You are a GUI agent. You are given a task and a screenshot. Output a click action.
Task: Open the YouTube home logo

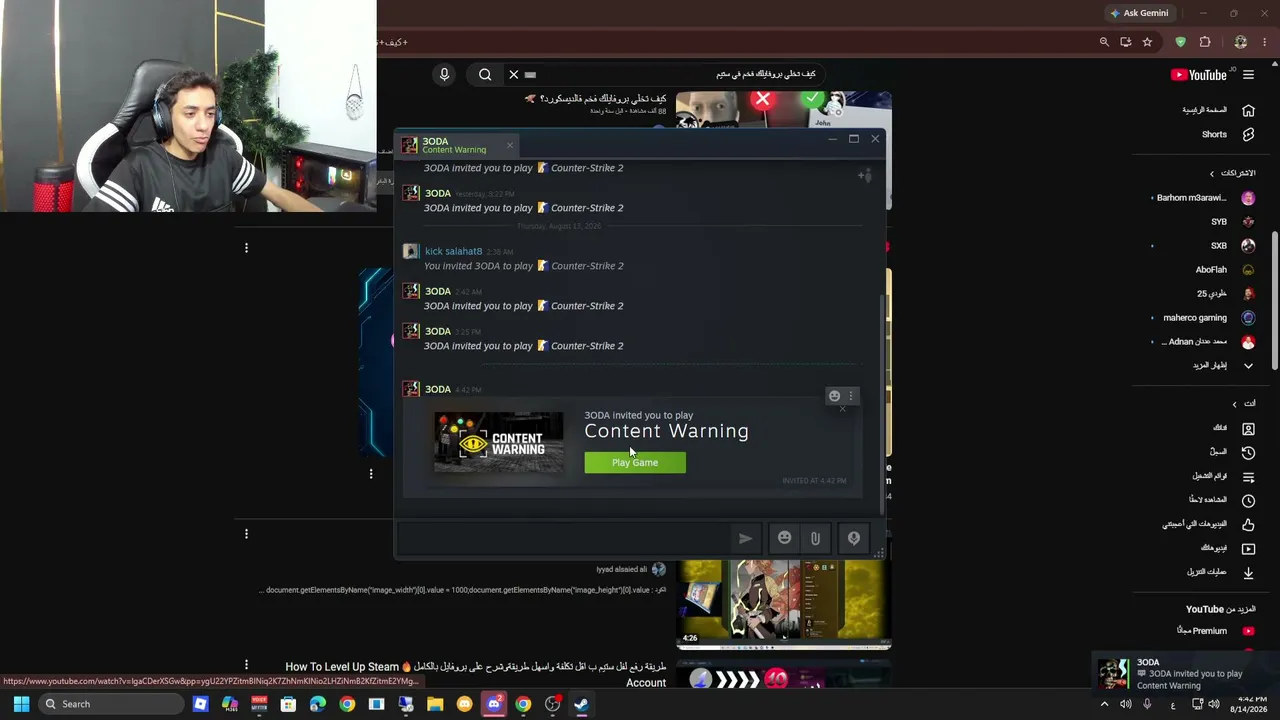(1198, 75)
